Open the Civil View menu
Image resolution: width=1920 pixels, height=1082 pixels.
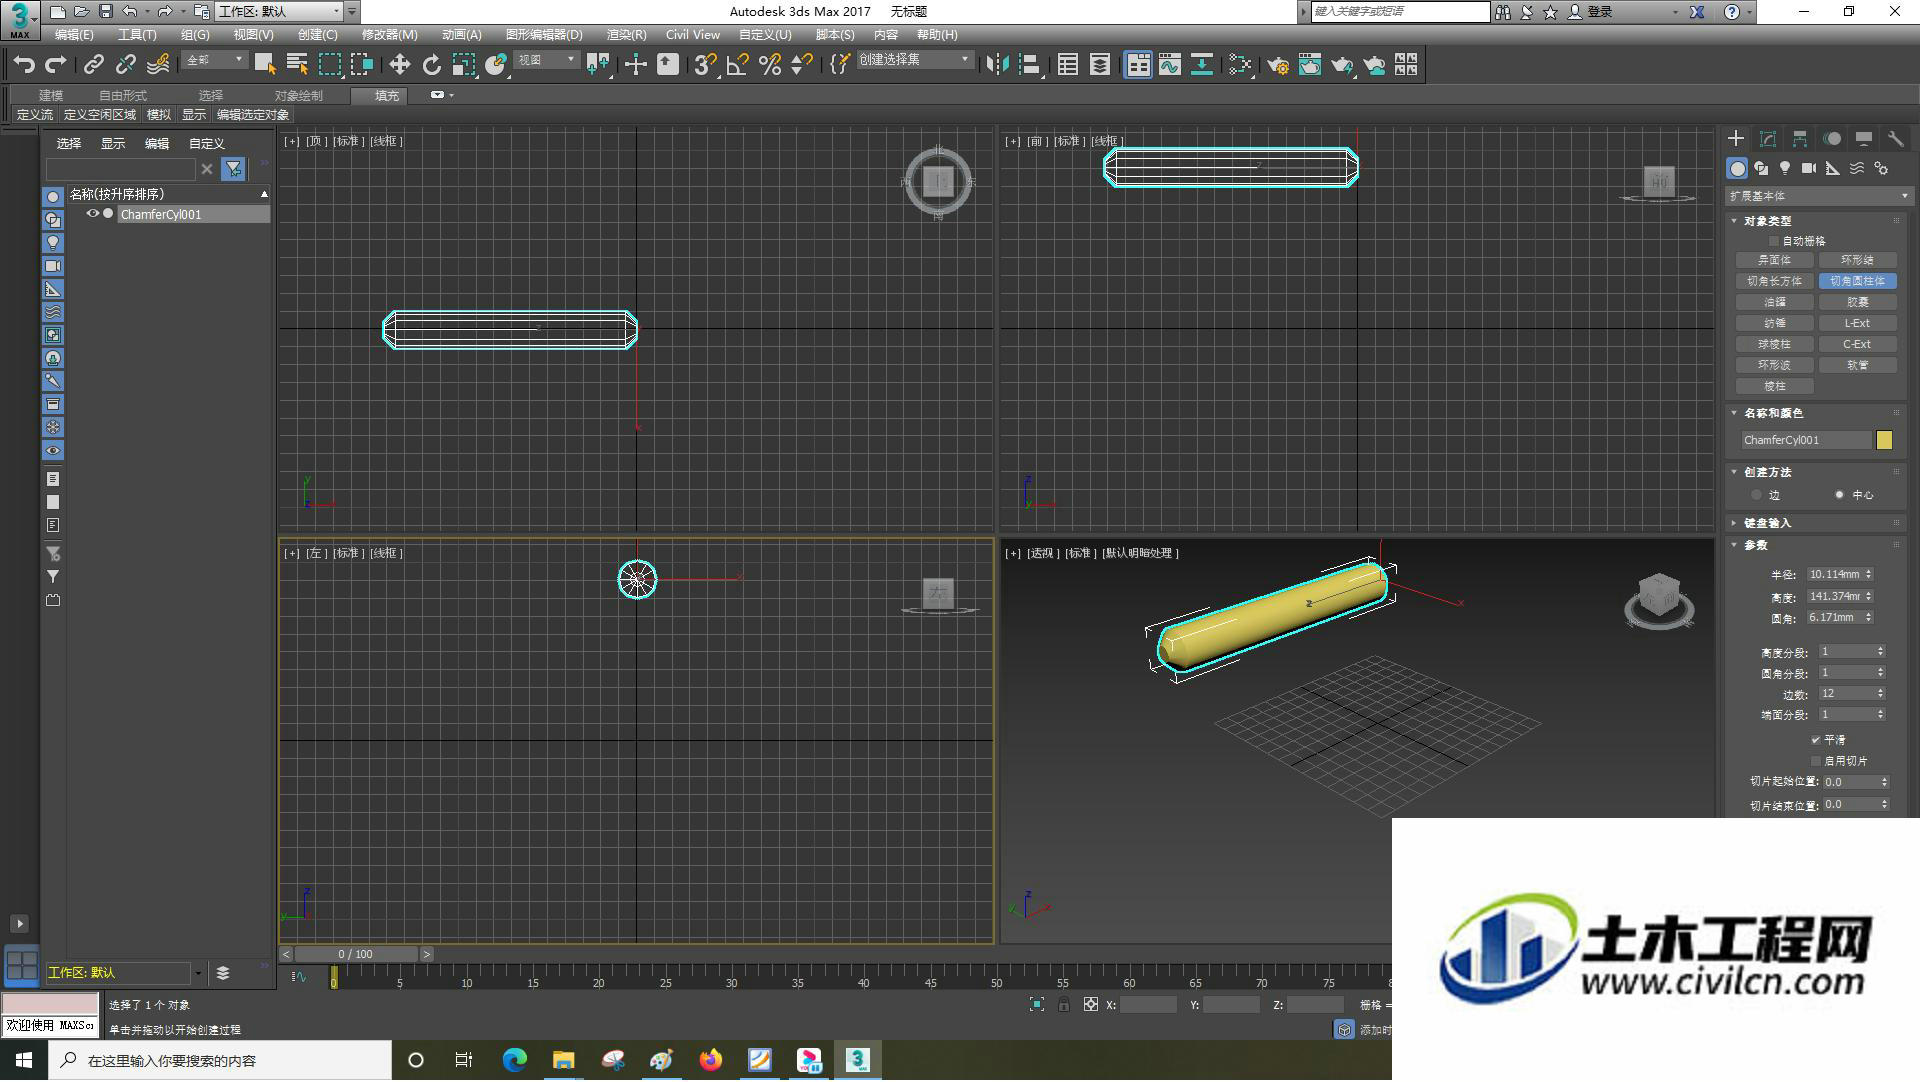pos(693,35)
